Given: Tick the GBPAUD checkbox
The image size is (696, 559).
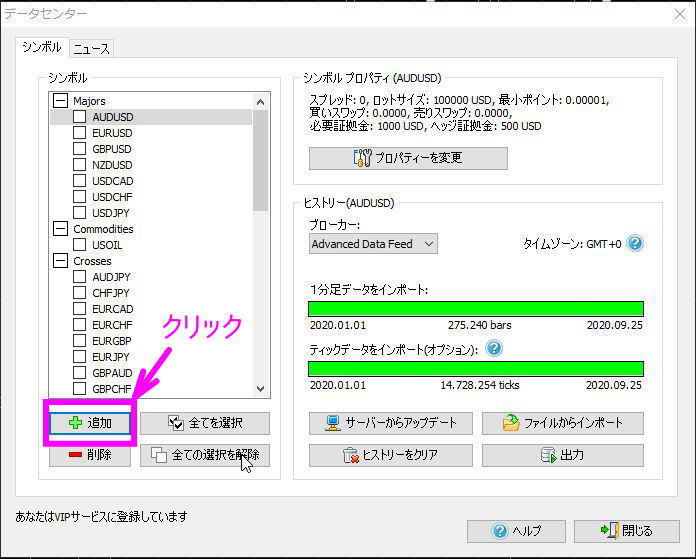Looking at the screenshot, I should (x=79, y=373).
